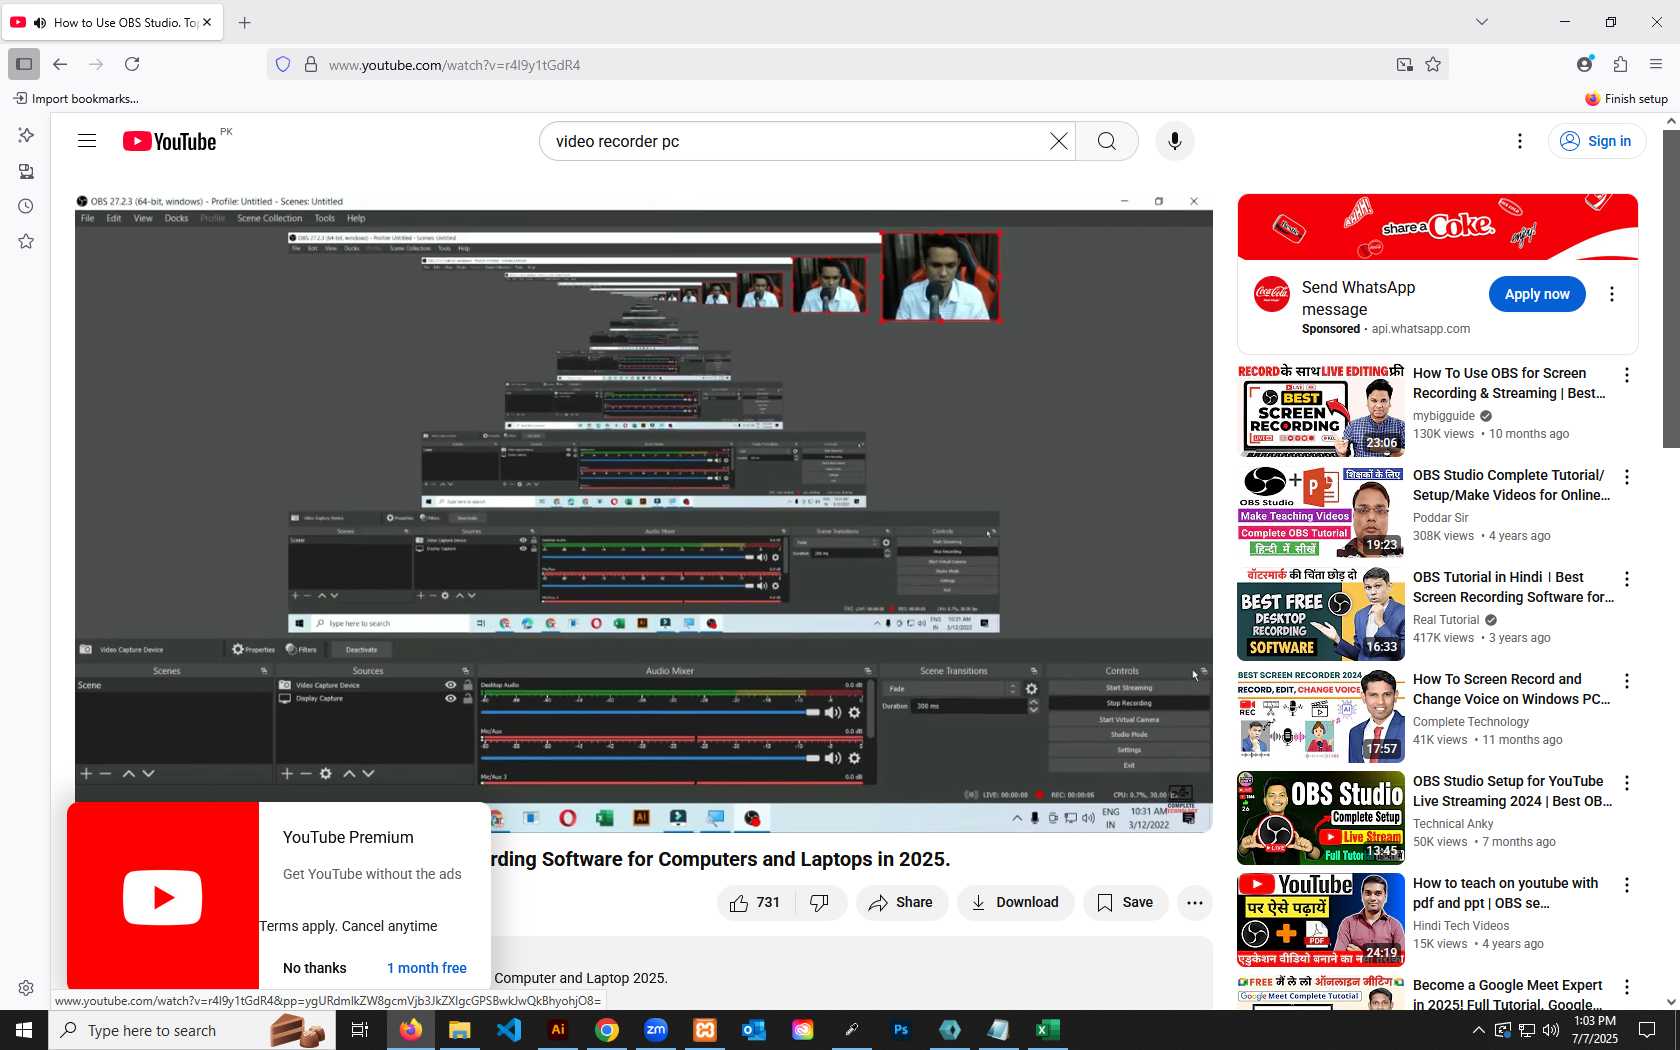The image size is (1680, 1050).
Task: Open sidebar synced tabs icon
Action: (x=26, y=171)
